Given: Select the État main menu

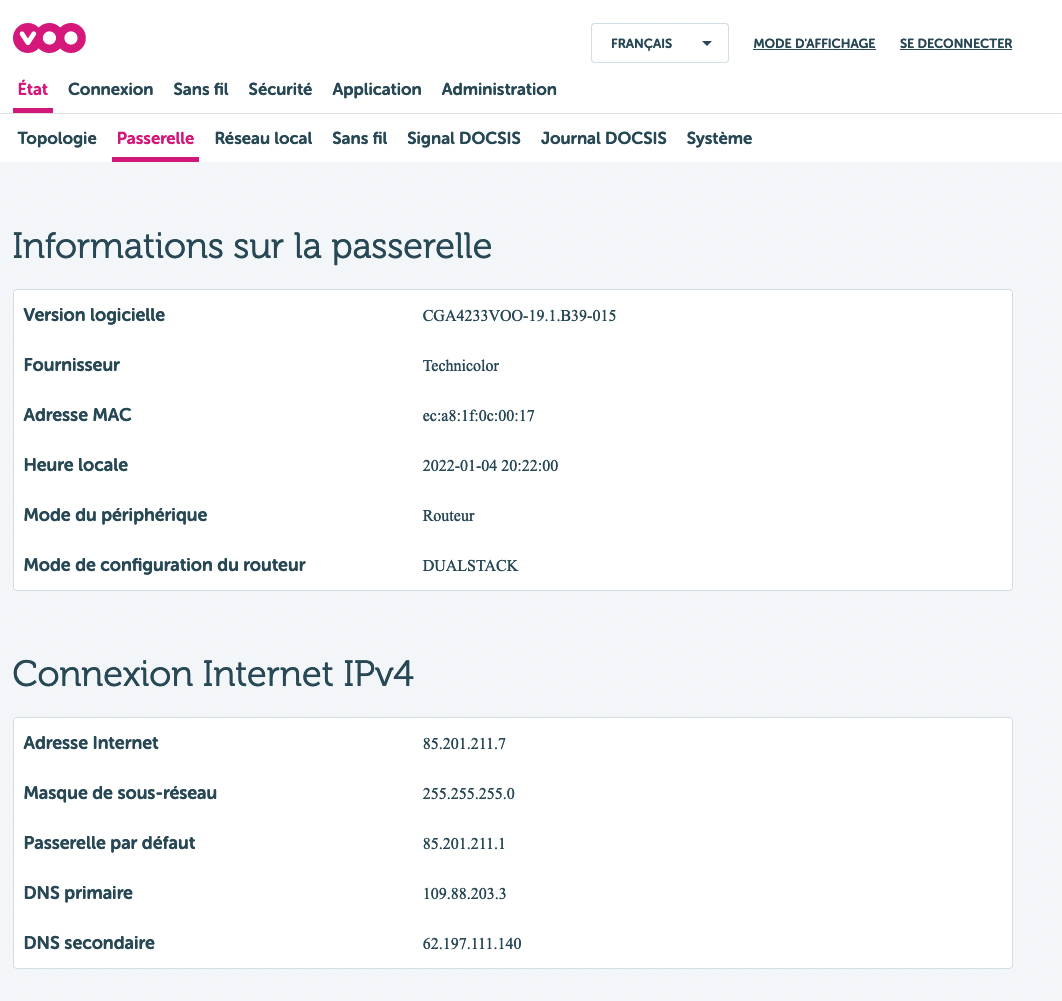Looking at the screenshot, I should 33,89.
